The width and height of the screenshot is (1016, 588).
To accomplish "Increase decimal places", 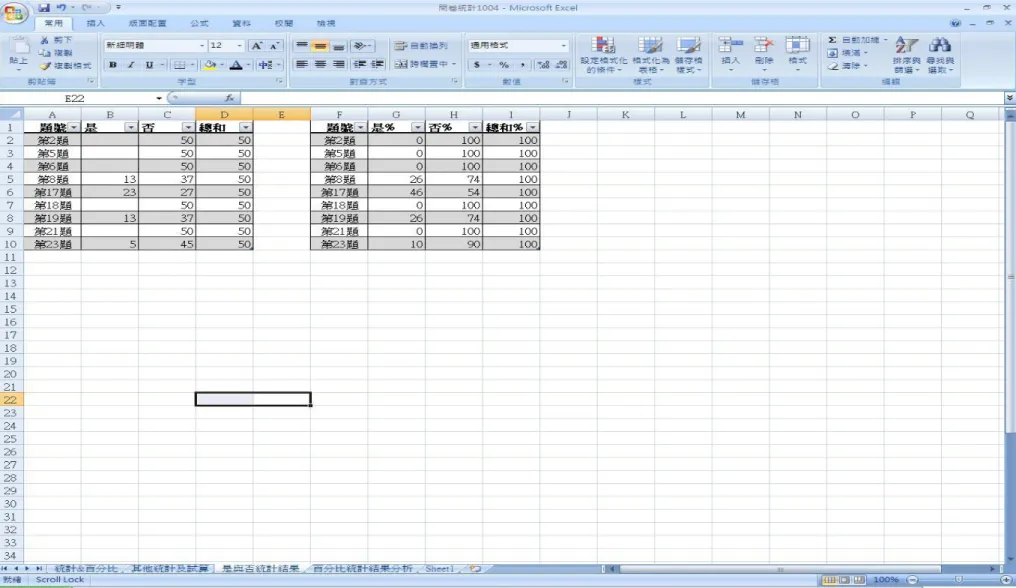I will point(543,65).
